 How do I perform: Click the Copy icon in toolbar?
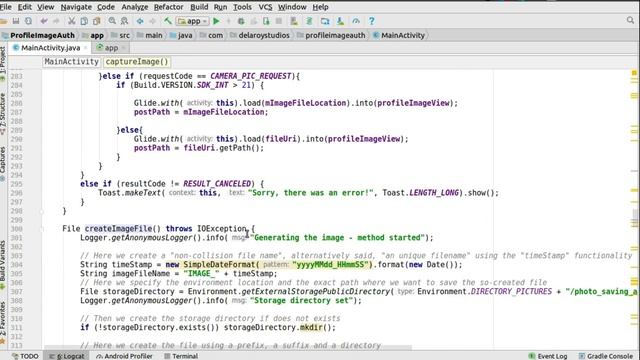click(x=84, y=21)
